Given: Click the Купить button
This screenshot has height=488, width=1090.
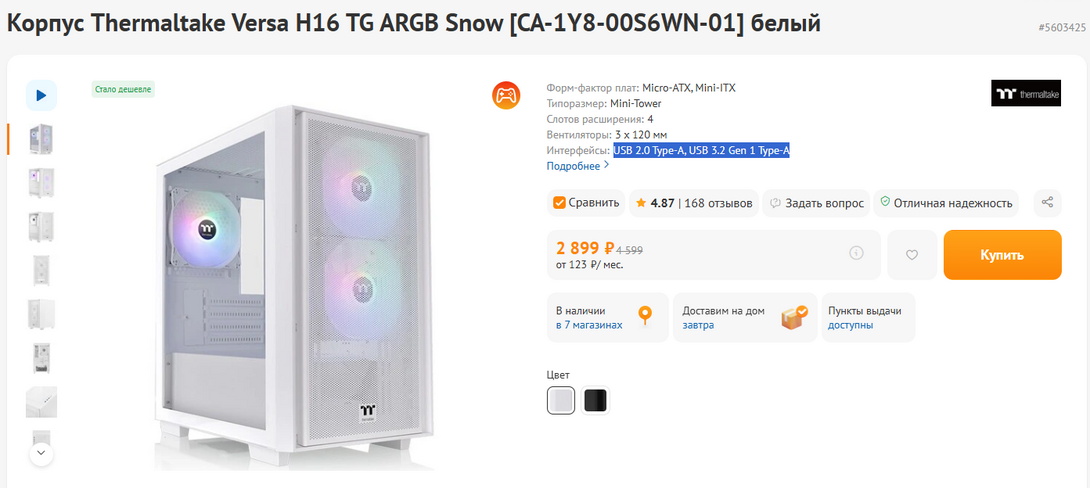Looking at the screenshot, I should click(x=1002, y=255).
